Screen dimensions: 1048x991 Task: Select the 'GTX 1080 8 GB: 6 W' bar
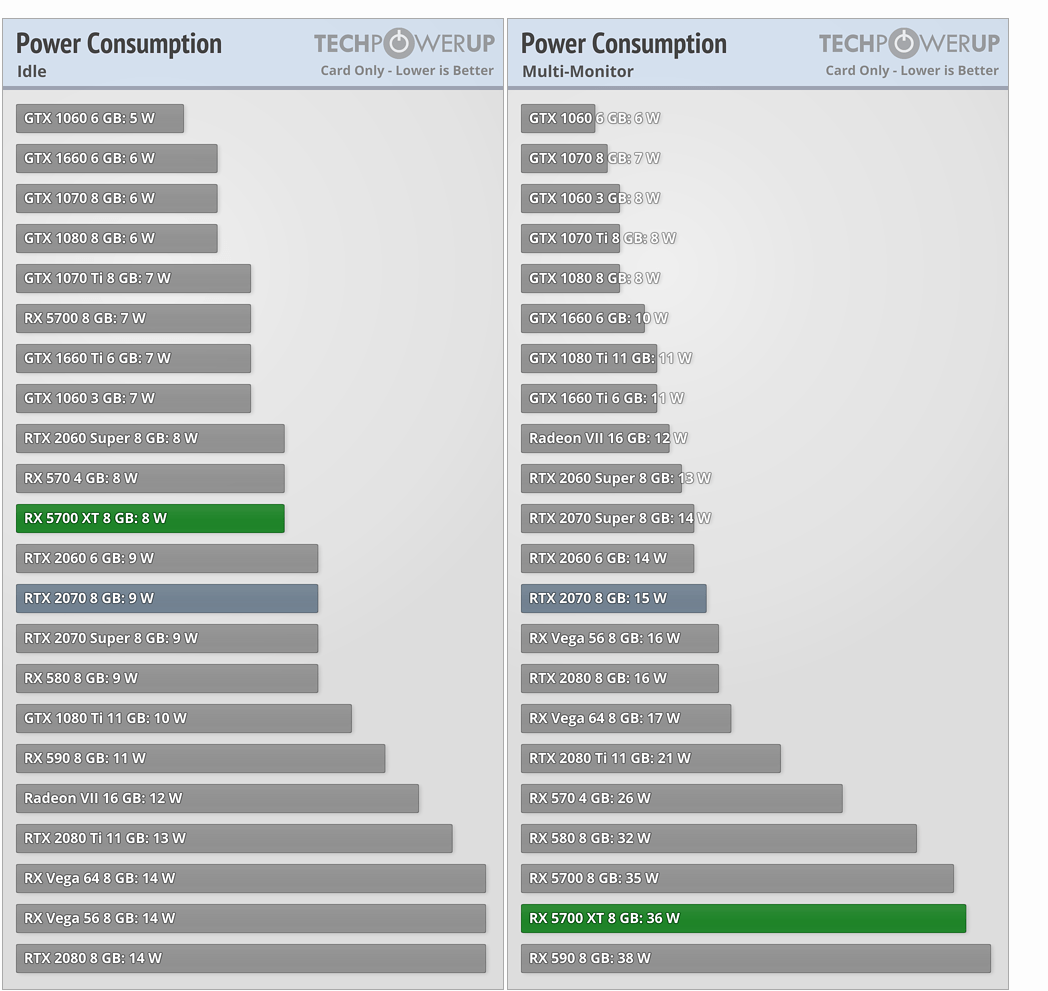(x=116, y=239)
